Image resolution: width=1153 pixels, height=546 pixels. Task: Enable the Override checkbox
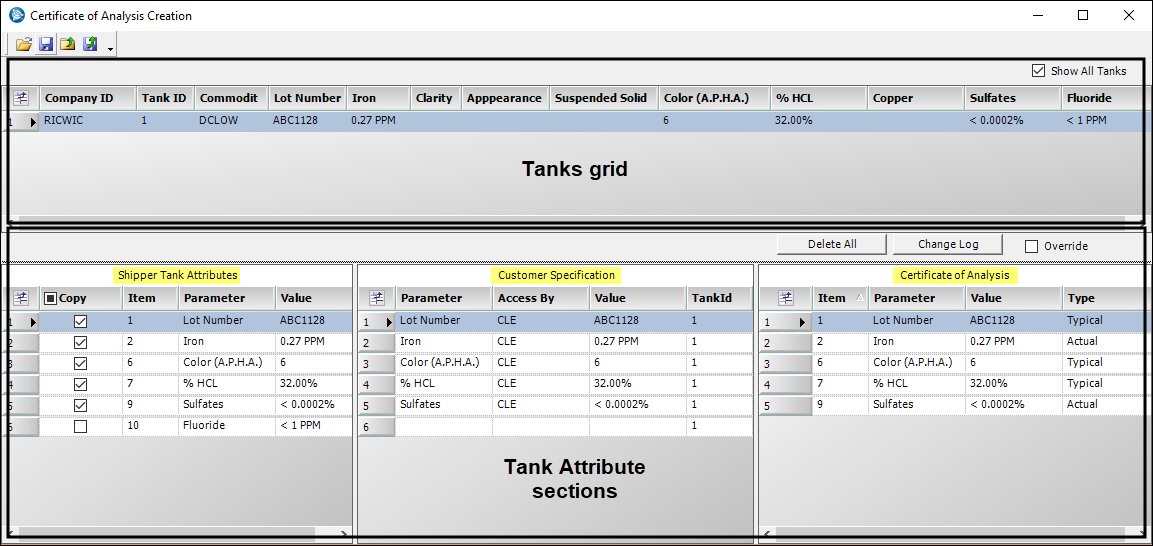coord(1032,246)
